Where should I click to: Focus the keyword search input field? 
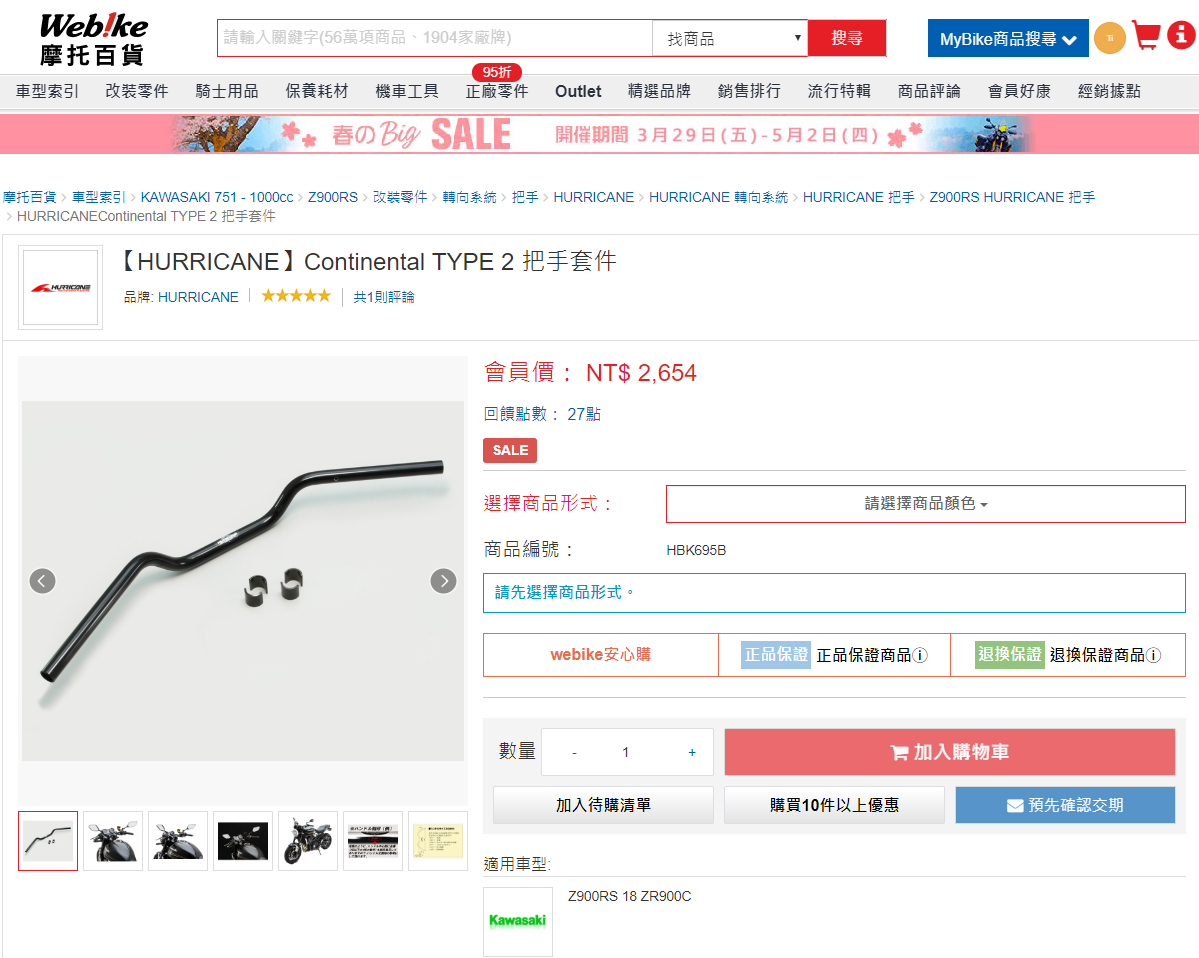[x=435, y=37]
